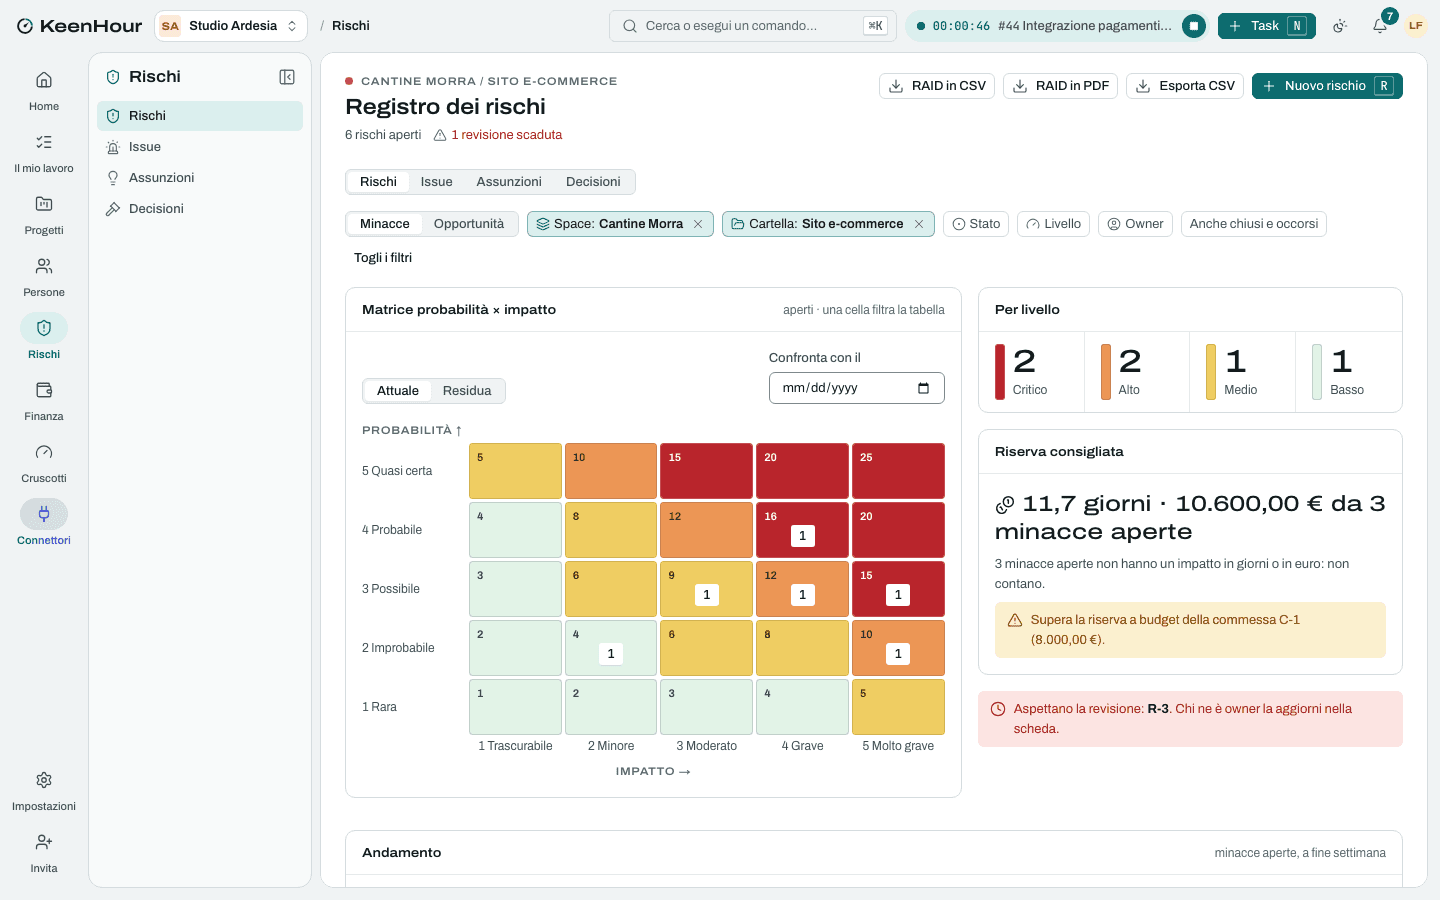Open Impostazioni settings
Viewport: 1440px width, 900px height.
(x=44, y=790)
